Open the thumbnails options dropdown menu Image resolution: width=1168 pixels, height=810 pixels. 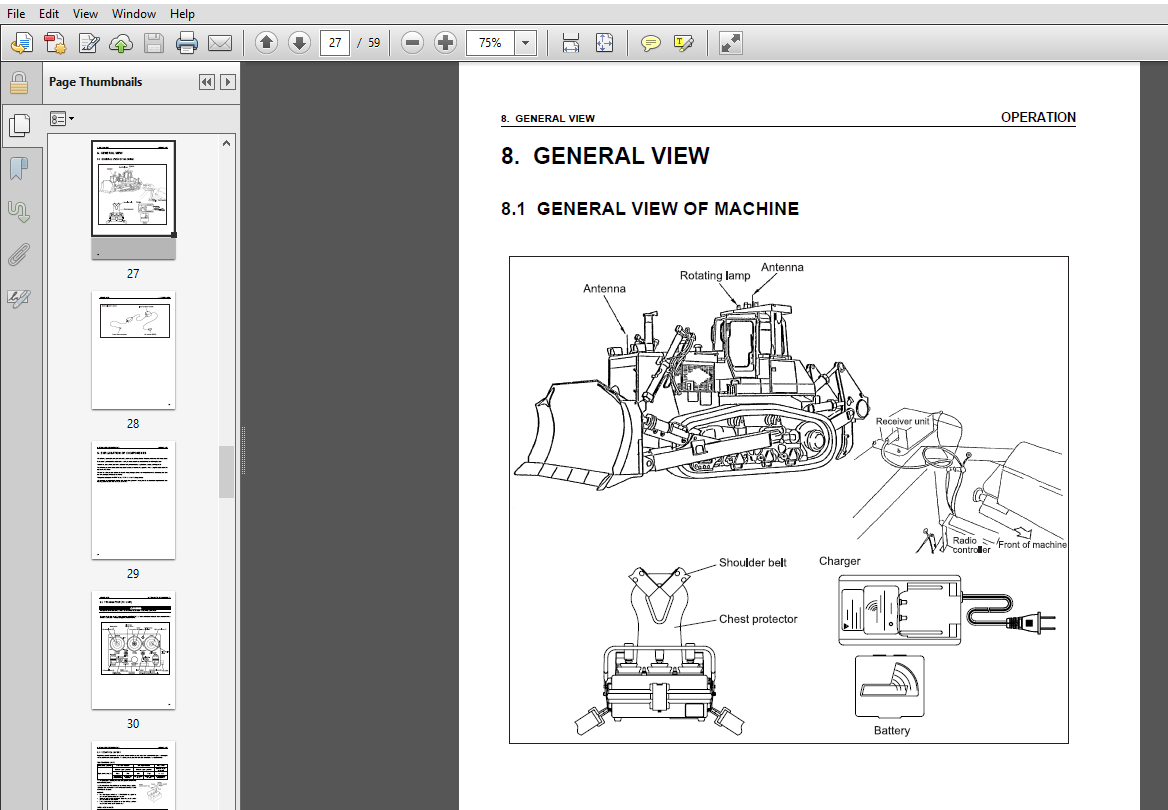61,118
